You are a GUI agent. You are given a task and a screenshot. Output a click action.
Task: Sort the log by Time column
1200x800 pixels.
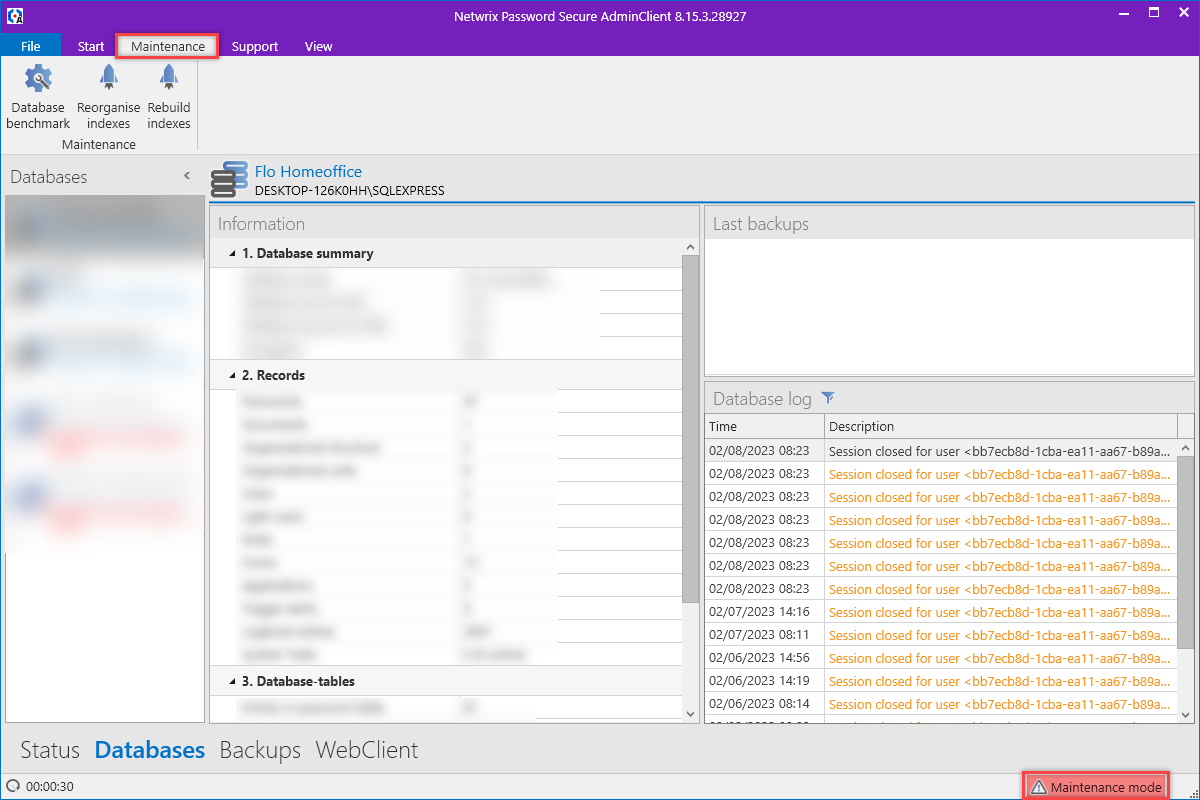pos(765,426)
